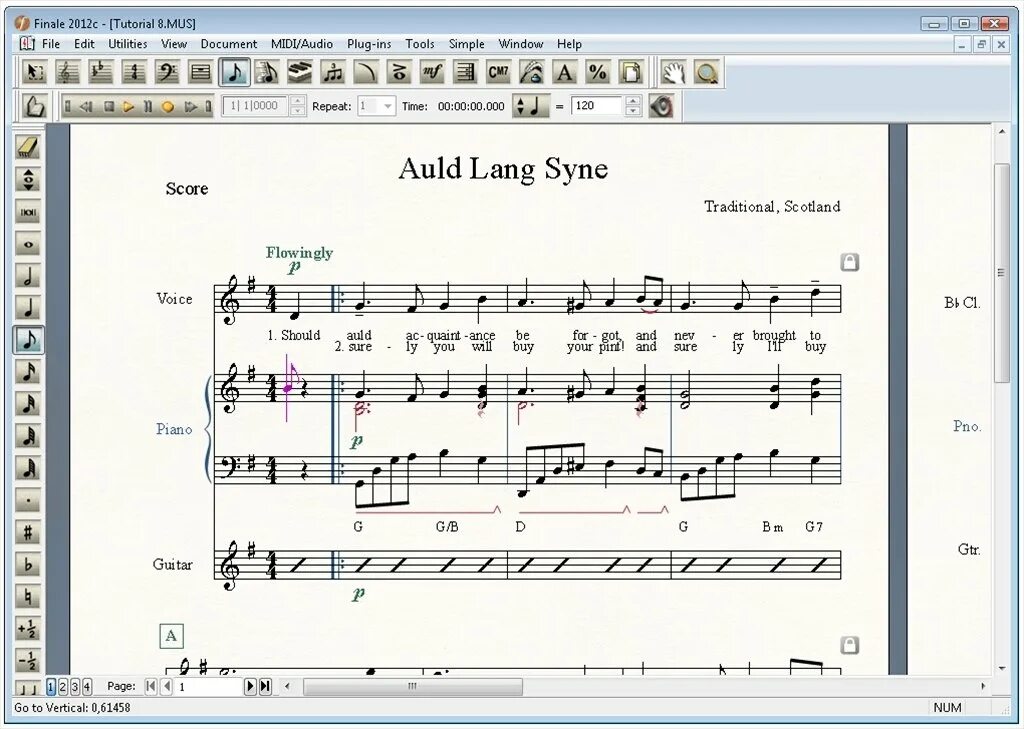The image size is (1024, 729).
Task: Select the HyperScribe keyboard tool
Action: [300, 72]
